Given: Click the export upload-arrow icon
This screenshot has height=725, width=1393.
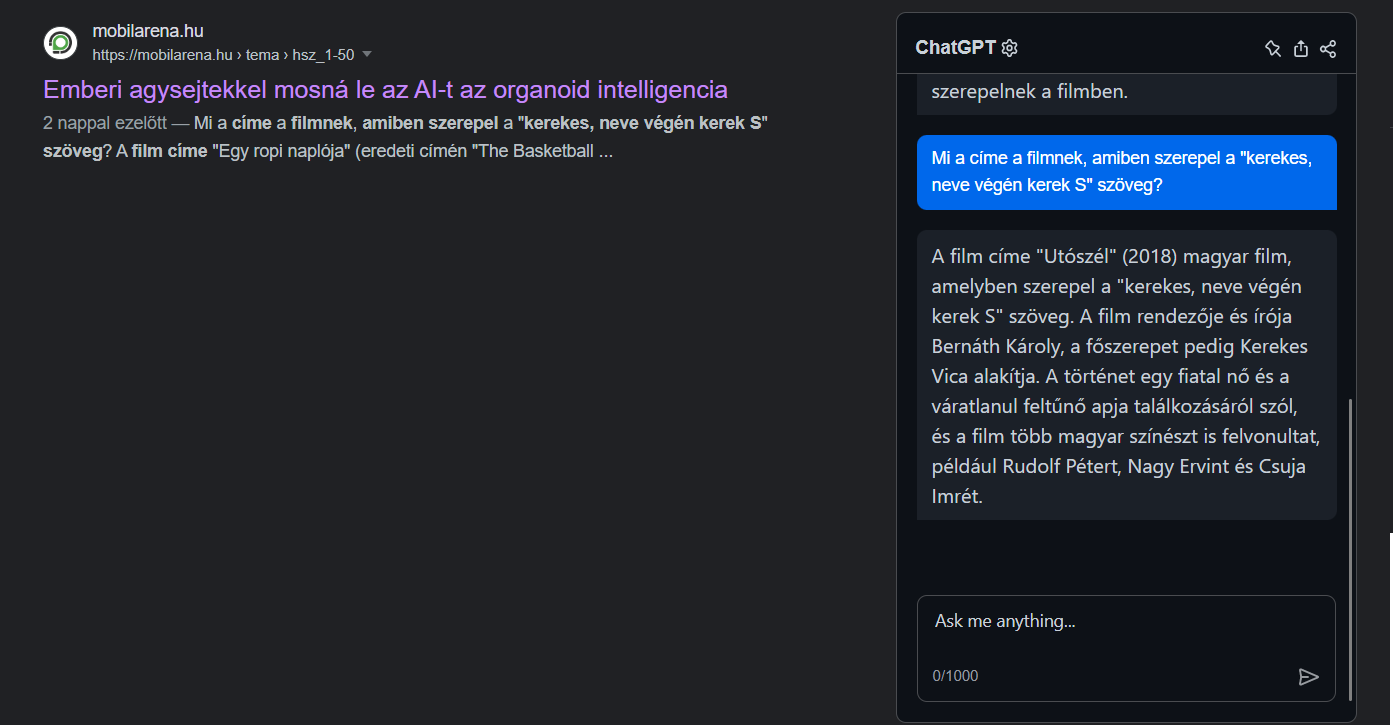Looking at the screenshot, I should coord(1301,48).
